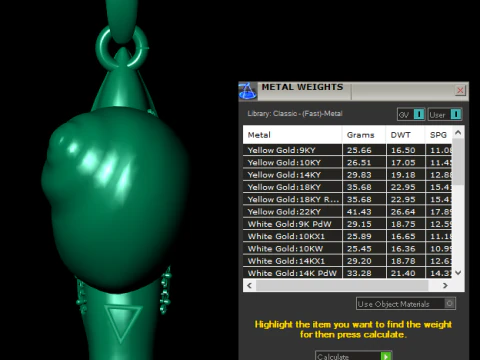The width and height of the screenshot is (480, 360).
Task: Toggle the GV library switch
Action: pos(411,115)
